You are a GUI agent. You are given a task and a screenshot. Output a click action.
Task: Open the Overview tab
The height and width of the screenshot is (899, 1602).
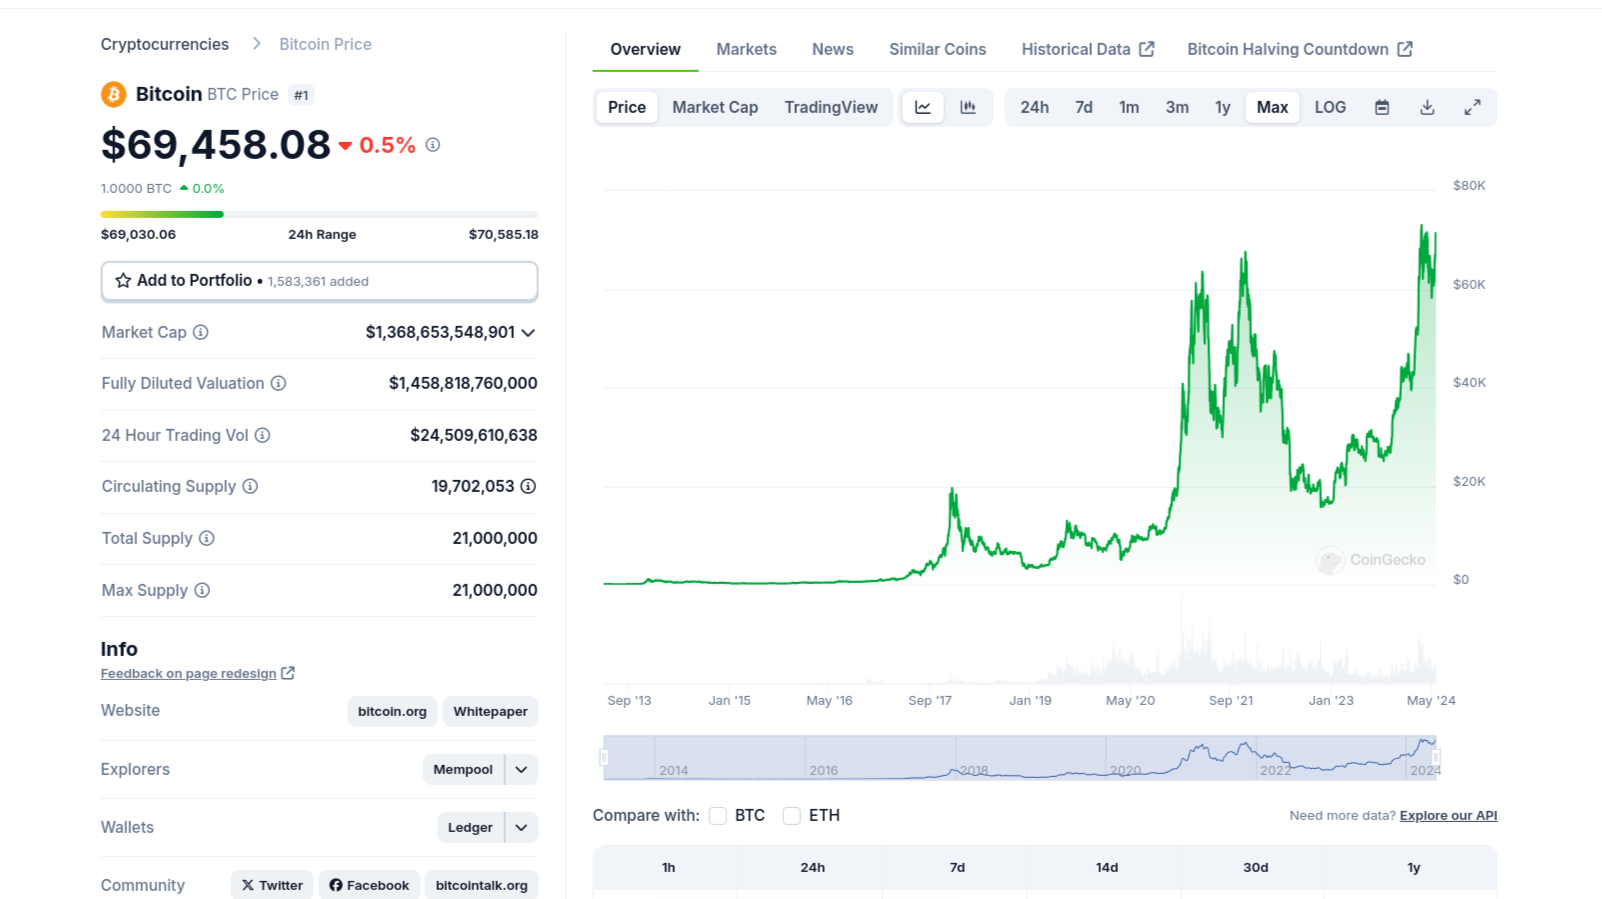[x=645, y=49]
